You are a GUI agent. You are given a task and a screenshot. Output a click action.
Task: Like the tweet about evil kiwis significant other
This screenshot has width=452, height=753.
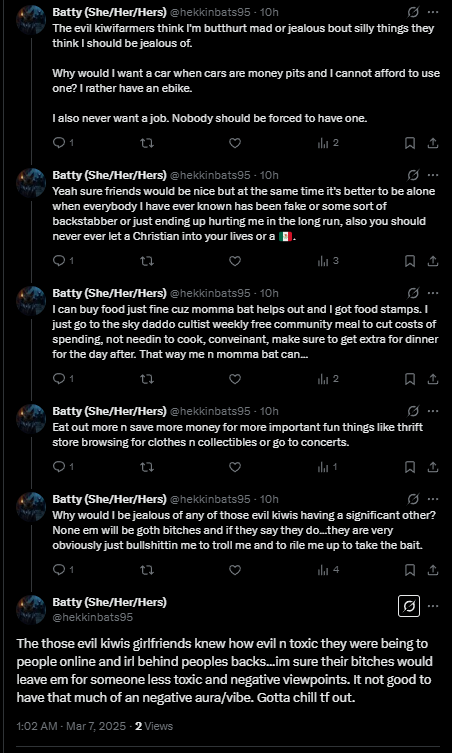click(x=234, y=570)
